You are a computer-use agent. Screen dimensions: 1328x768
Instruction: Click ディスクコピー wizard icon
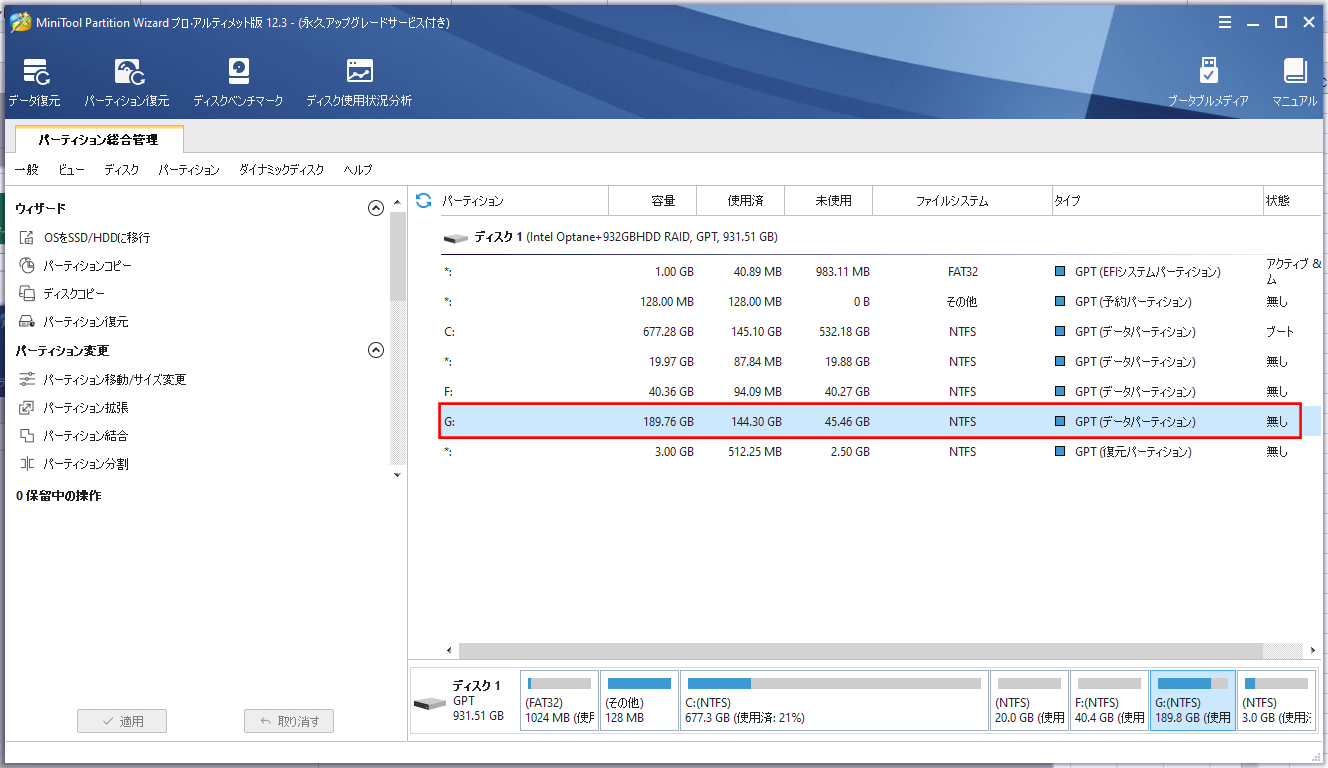click(27, 294)
